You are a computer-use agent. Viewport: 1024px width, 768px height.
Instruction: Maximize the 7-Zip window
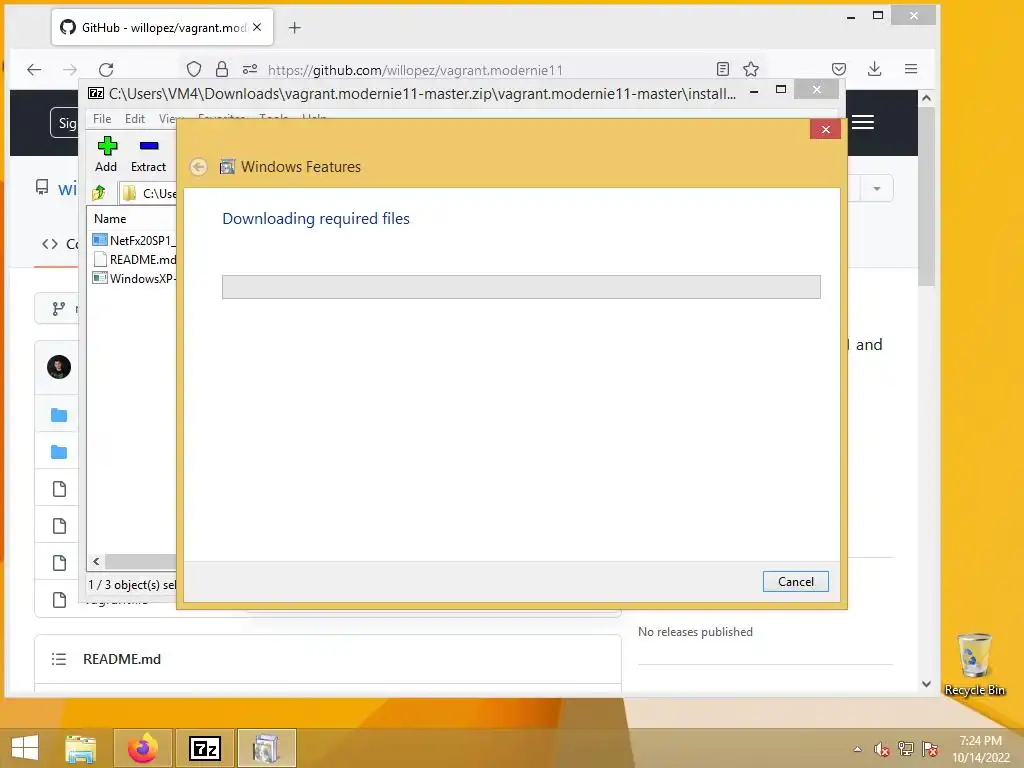[x=781, y=90]
